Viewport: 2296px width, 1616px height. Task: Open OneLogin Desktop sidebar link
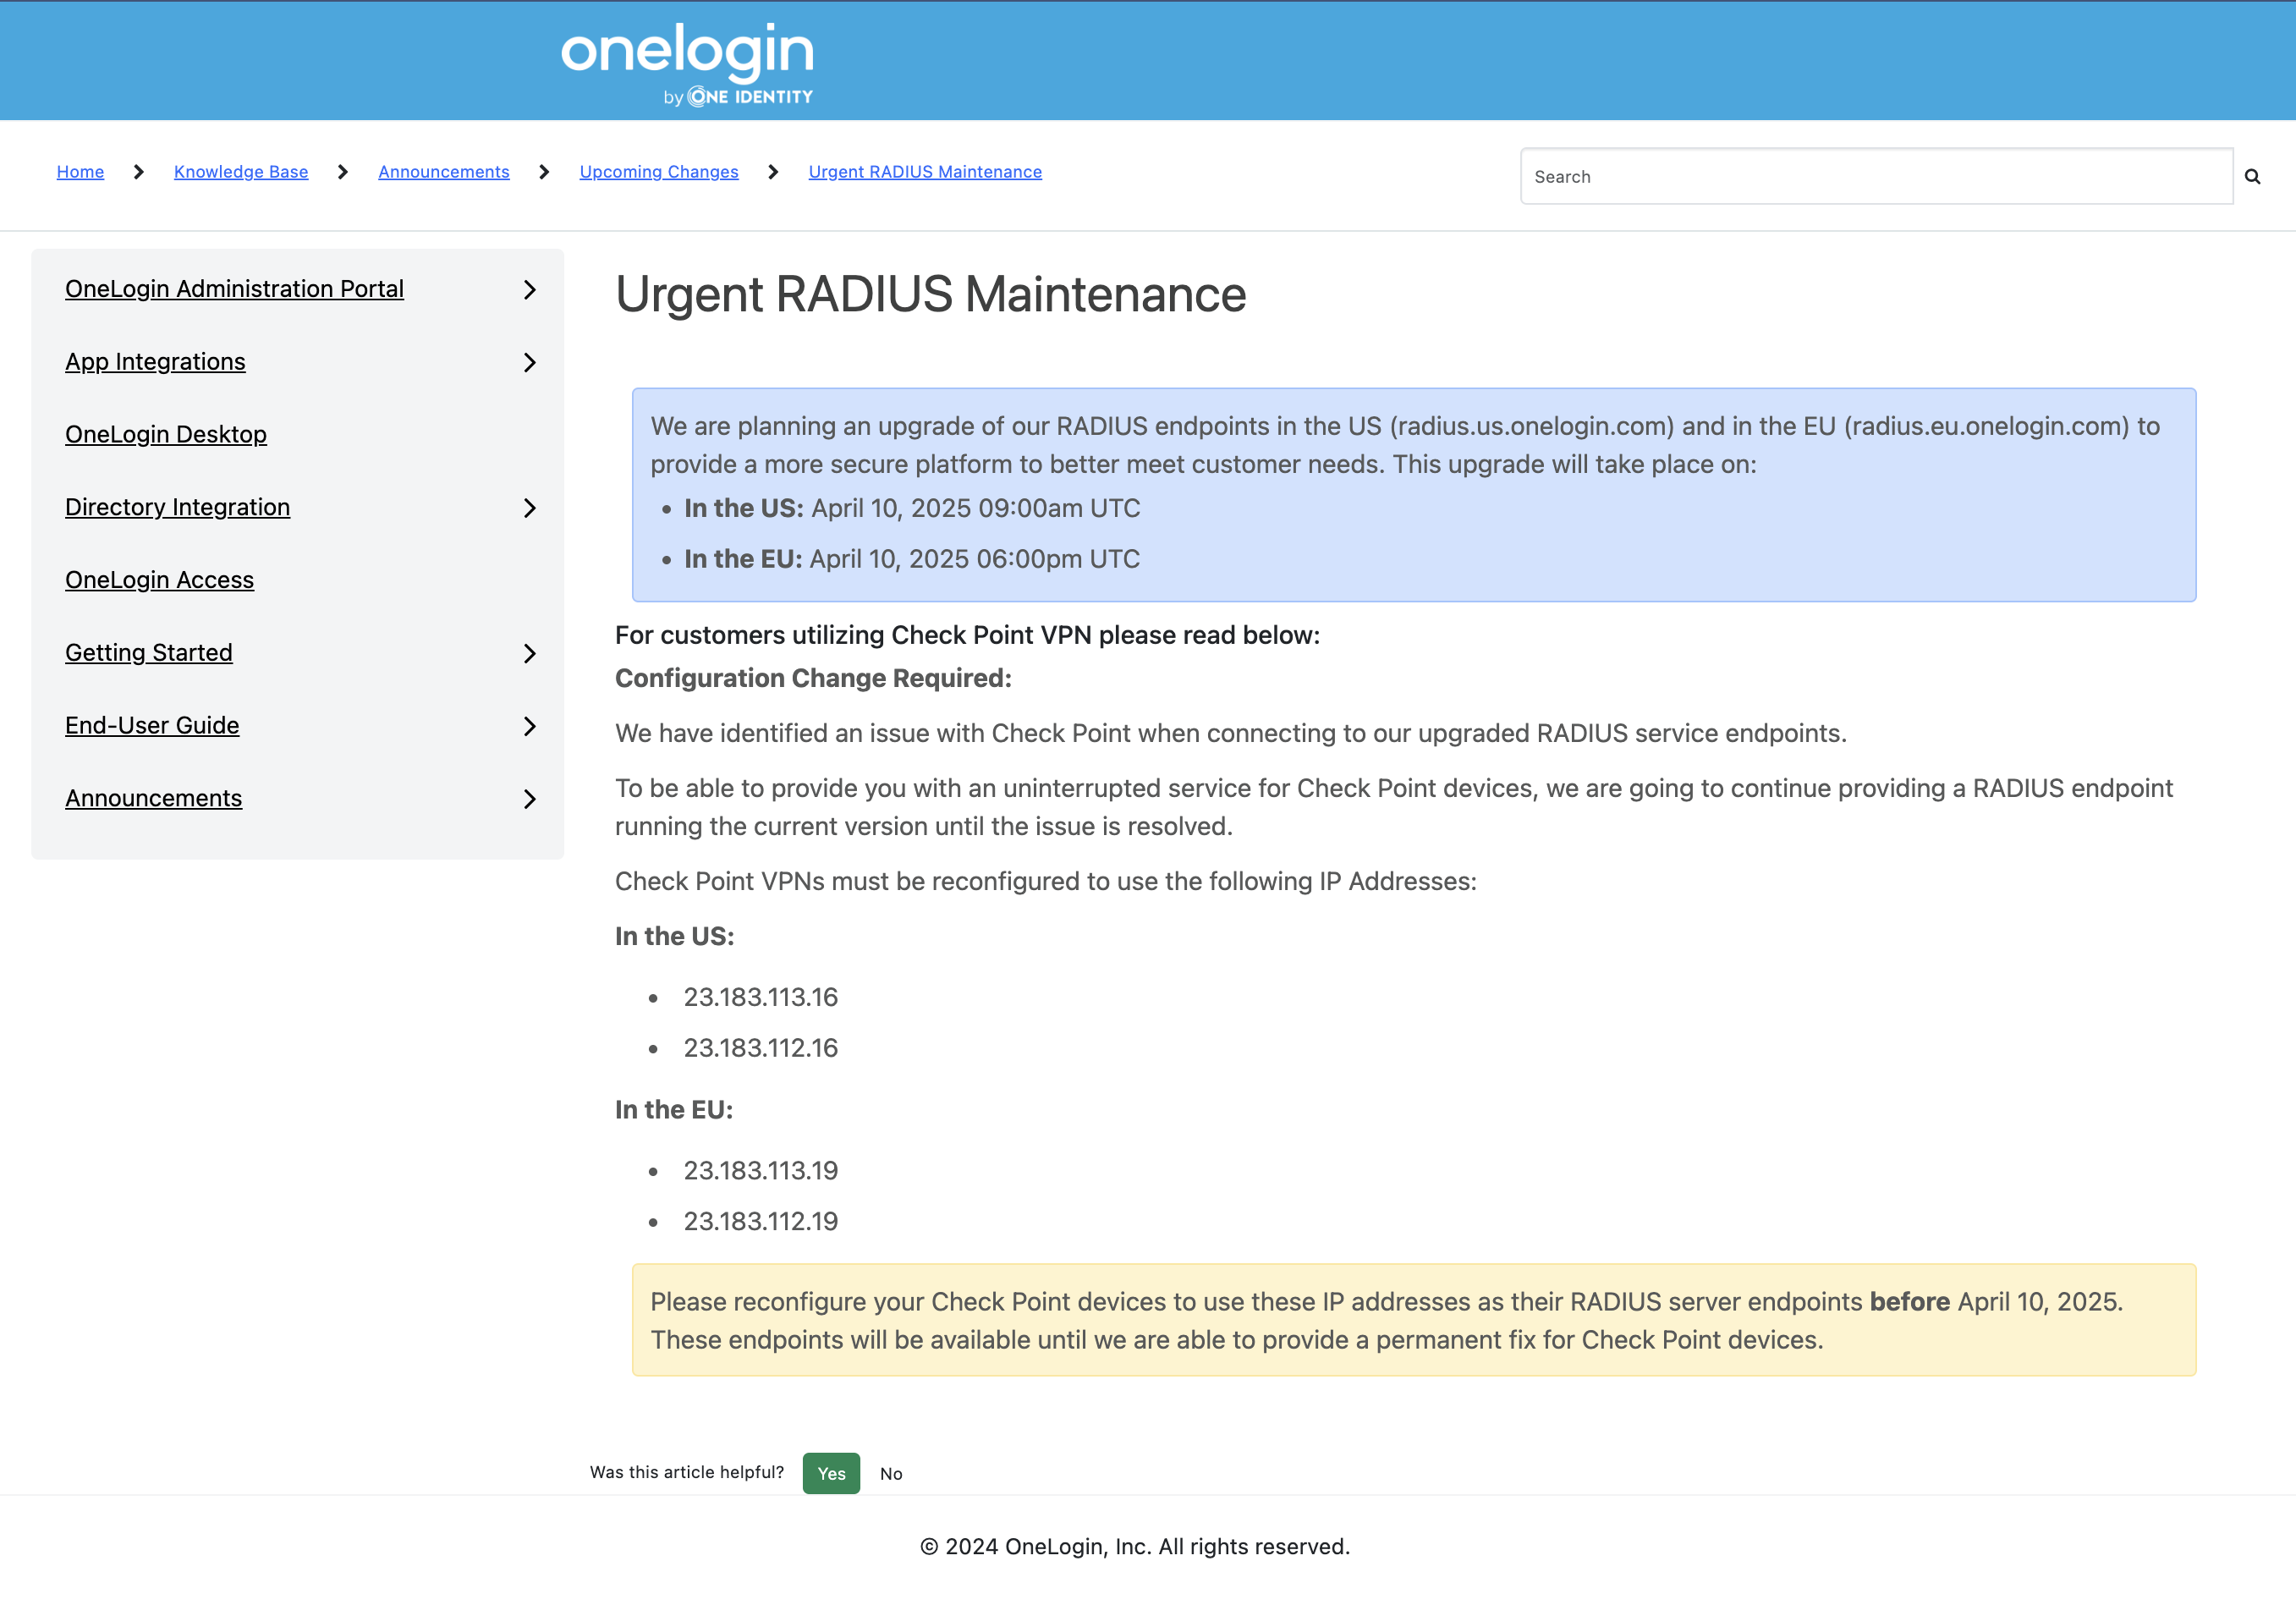point(166,435)
